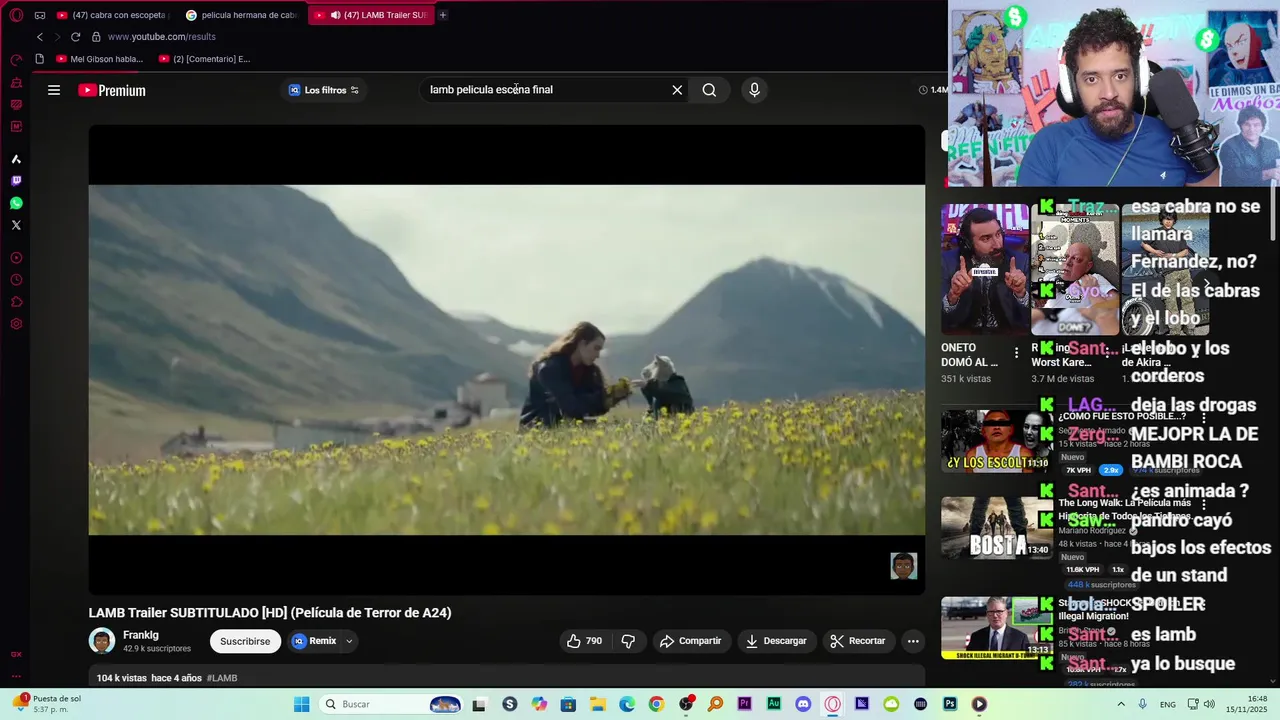
Task: Show hidden system tray icons chevron
Action: [x=1119, y=704]
